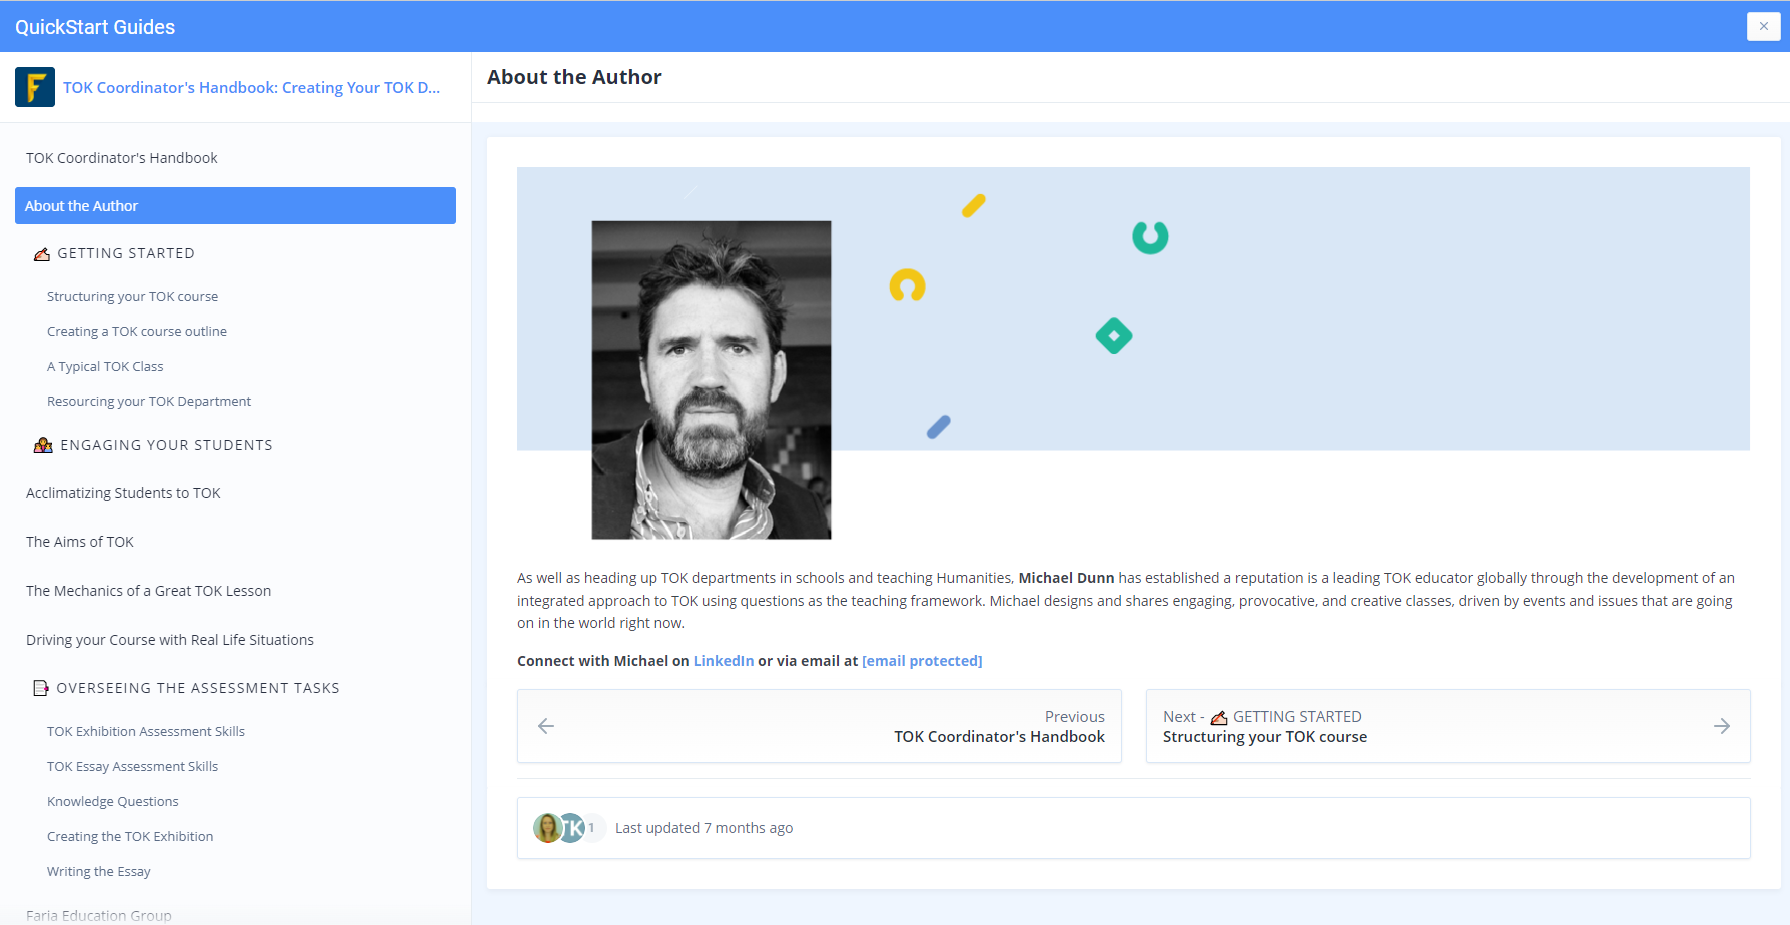Close the QuickStart Guides panel
1790x925 pixels.
[1763, 26]
